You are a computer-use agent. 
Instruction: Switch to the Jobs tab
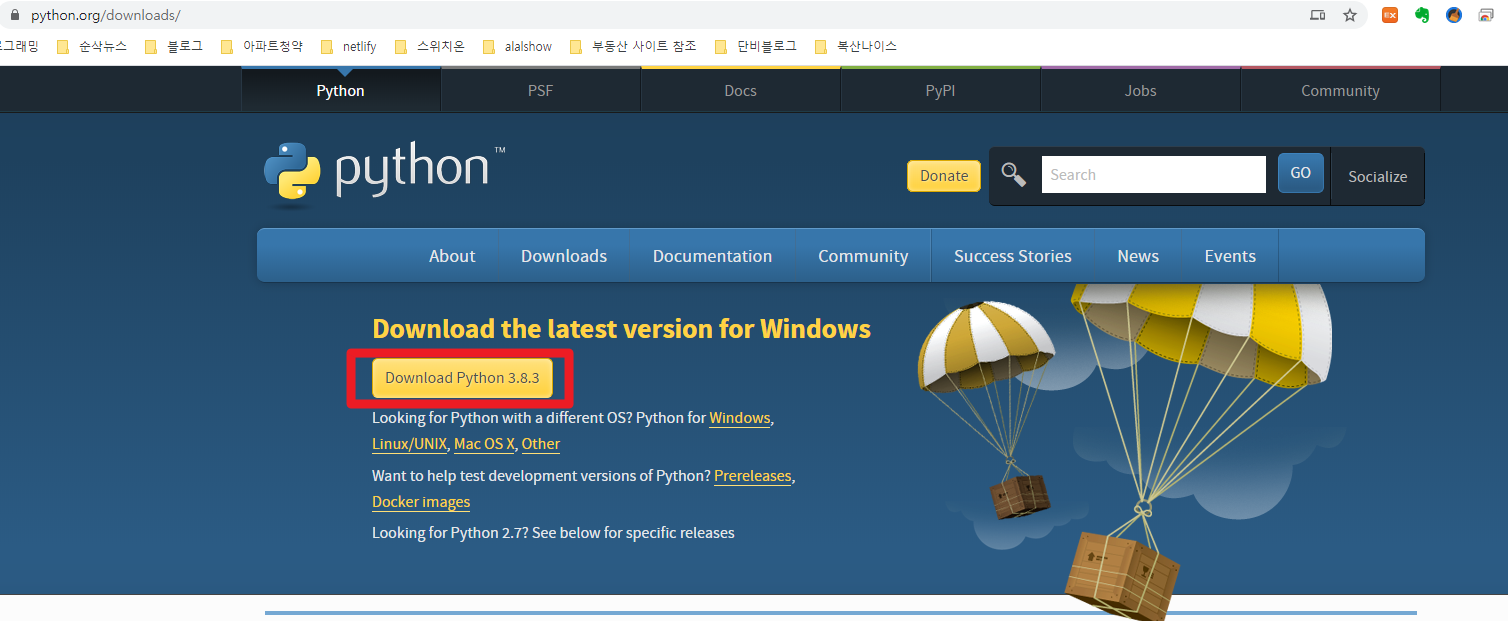(1141, 90)
